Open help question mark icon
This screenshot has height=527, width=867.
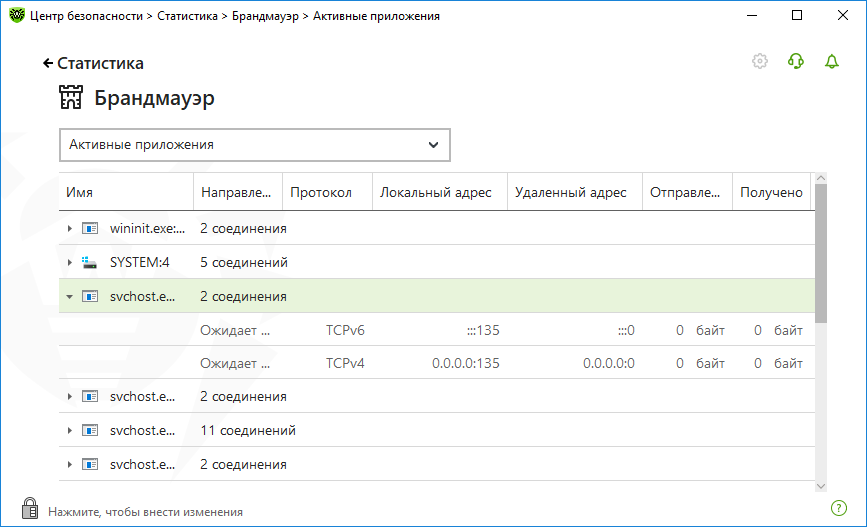(x=839, y=508)
